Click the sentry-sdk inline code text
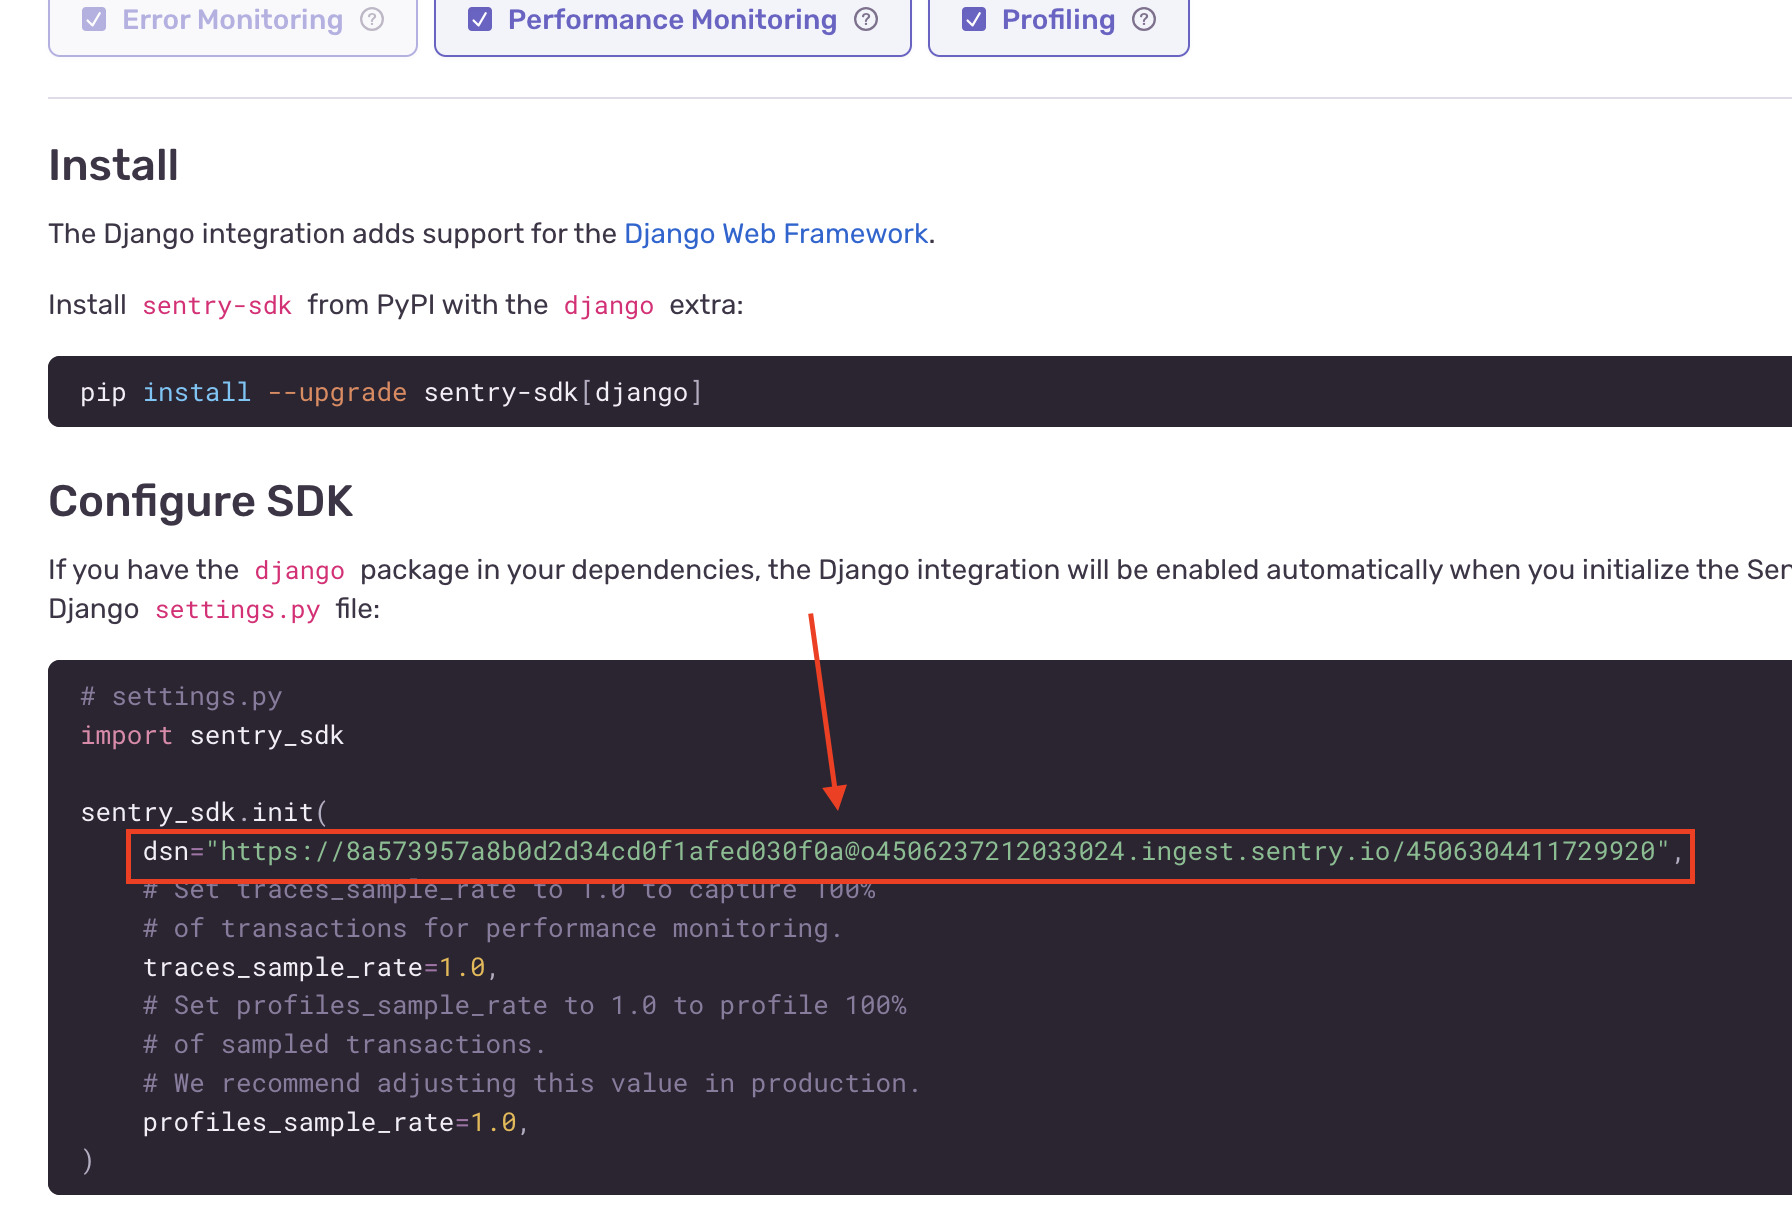The image size is (1792, 1212). pyautogui.click(x=217, y=306)
